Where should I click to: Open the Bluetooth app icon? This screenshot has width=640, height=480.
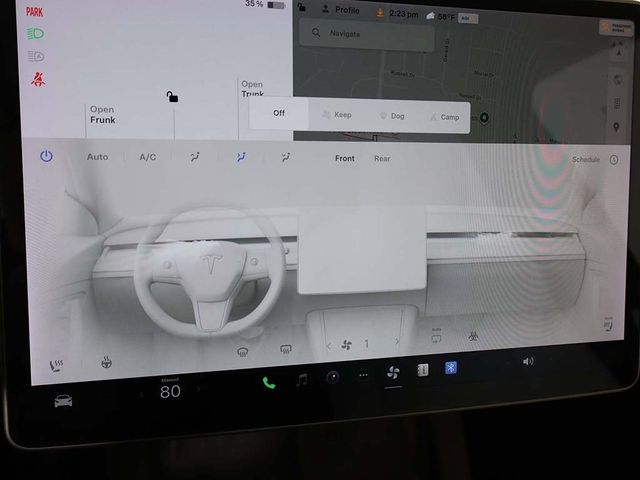click(x=451, y=368)
